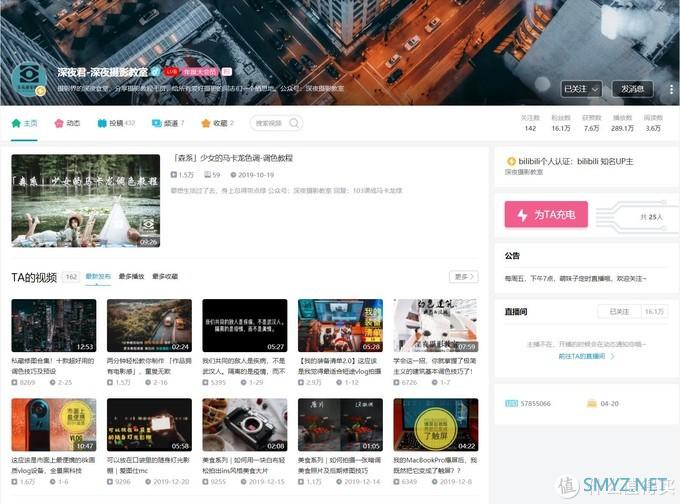The width and height of the screenshot is (680, 504).
Task: Send a message with 发消息 button
Action: 632,88
